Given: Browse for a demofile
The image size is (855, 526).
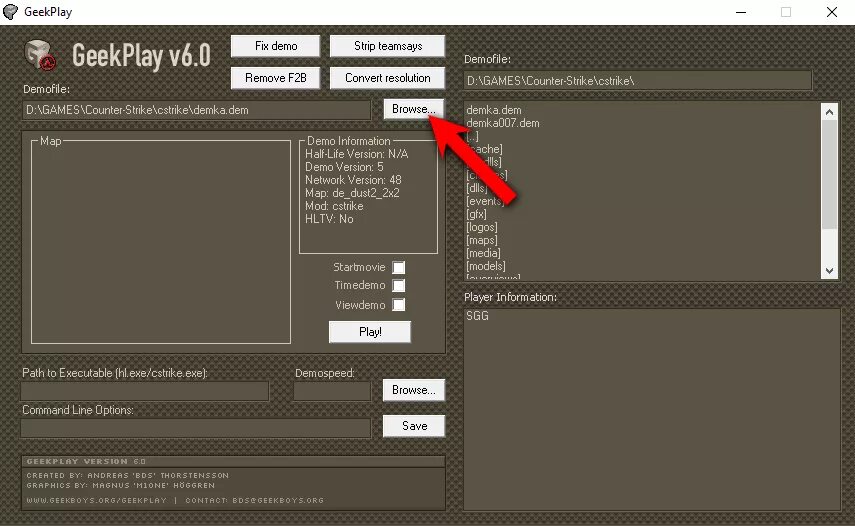Looking at the screenshot, I should coord(414,109).
